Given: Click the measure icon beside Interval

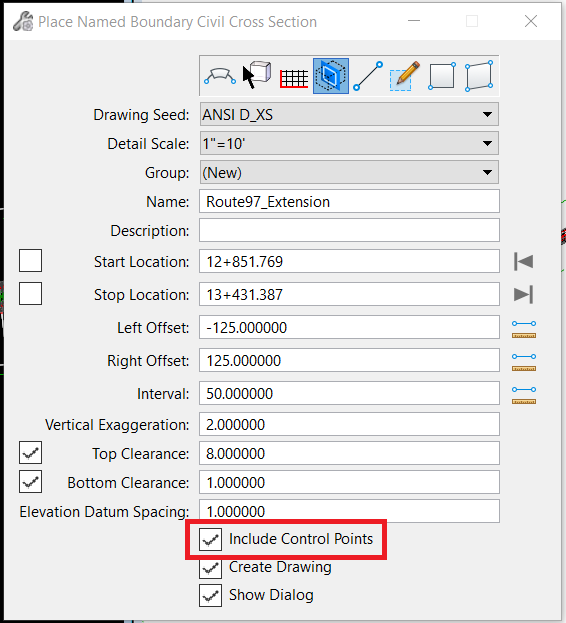Looking at the screenshot, I should (x=524, y=395).
